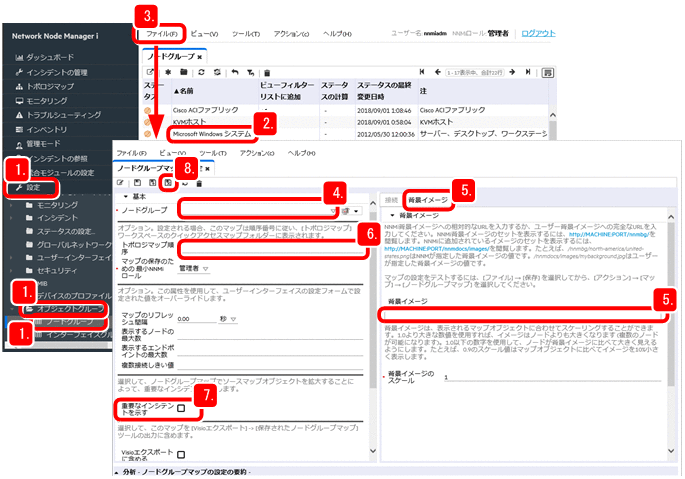The height and width of the screenshot is (479, 685).
Task: Open the lookup dropdown beside ノードグループ field
Action: click(x=351, y=211)
